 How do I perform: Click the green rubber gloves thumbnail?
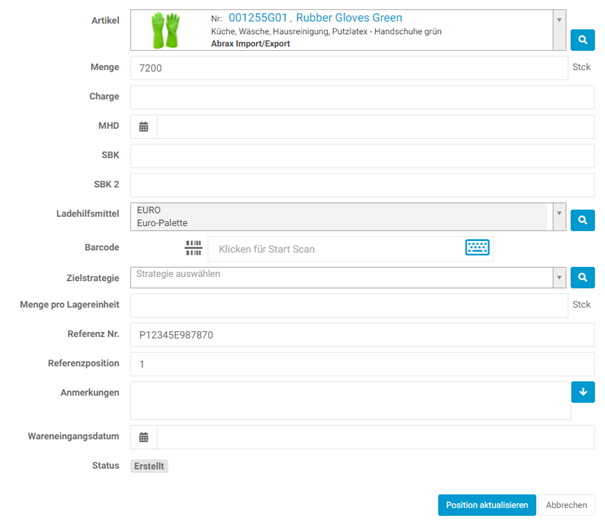click(x=163, y=30)
